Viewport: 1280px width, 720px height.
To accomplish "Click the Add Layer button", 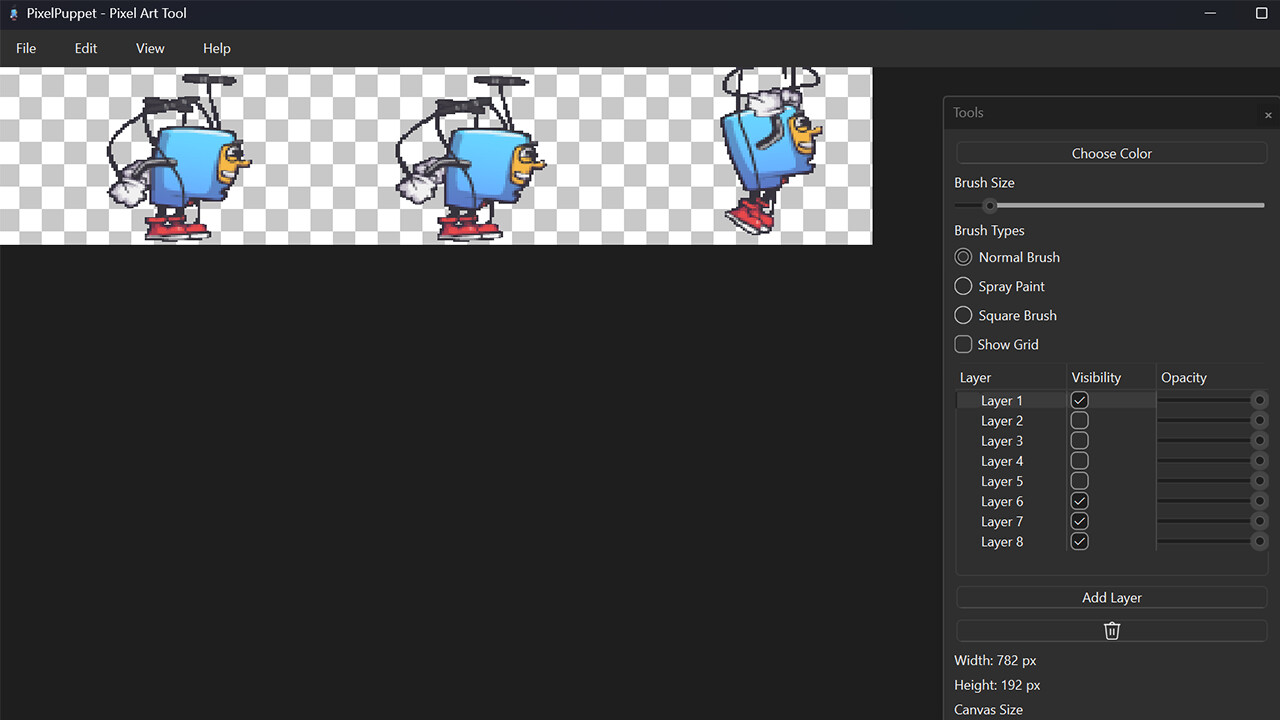I will coord(1111,597).
